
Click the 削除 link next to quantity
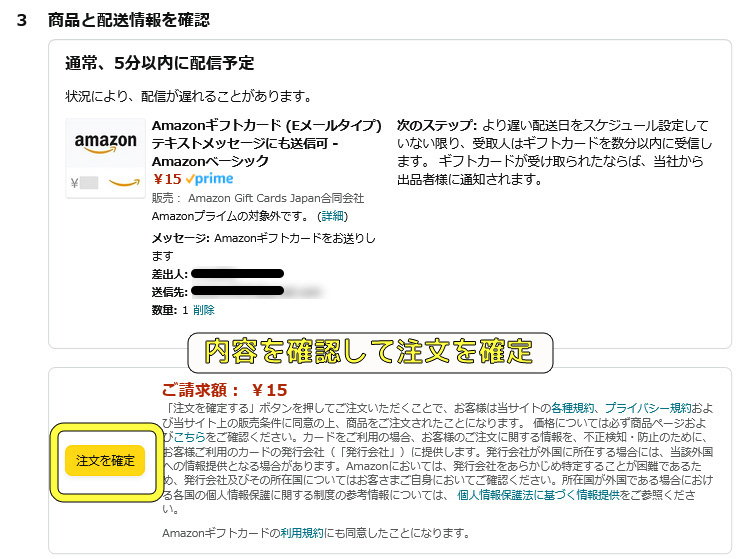[x=204, y=310]
